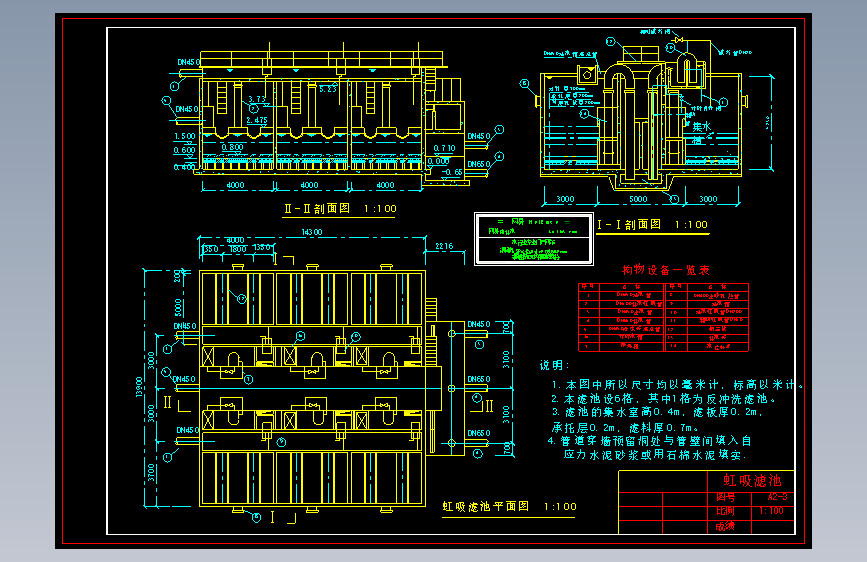The width and height of the screenshot is (867, 562).
Task: Click the 1800 dimension above the plan
Action: pyautogui.click(x=238, y=249)
